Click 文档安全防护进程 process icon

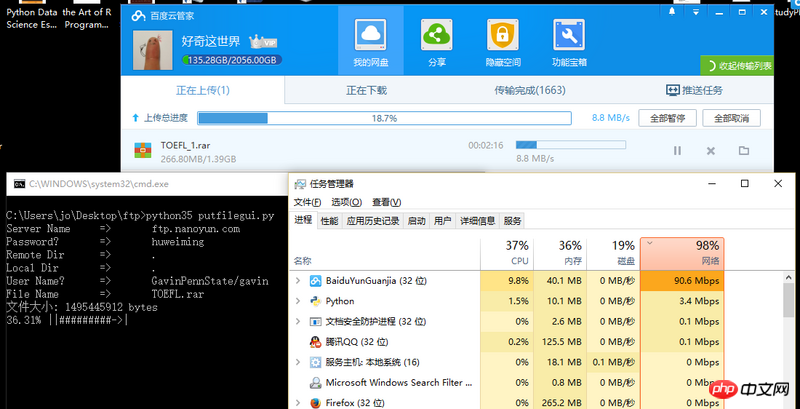pyautogui.click(x=316, y=321)
